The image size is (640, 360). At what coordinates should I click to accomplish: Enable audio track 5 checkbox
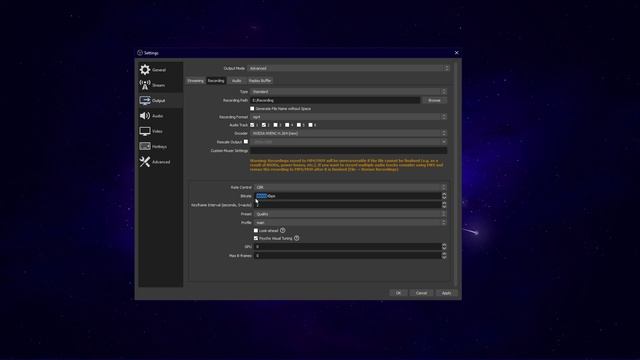pyautogui.click(x=299, y=125)
